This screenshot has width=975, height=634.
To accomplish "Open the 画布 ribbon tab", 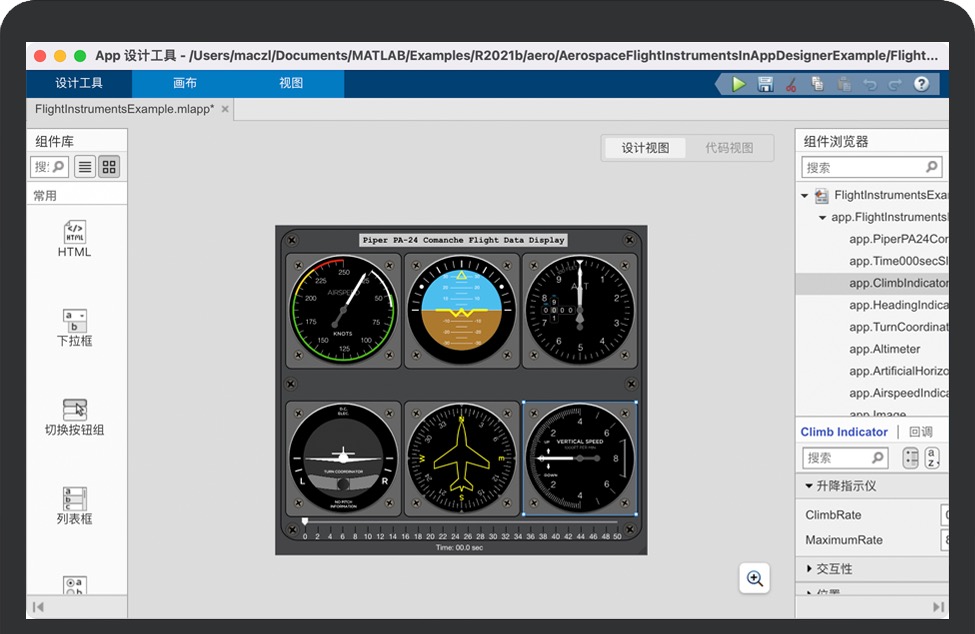I will [x=185, y=84].
